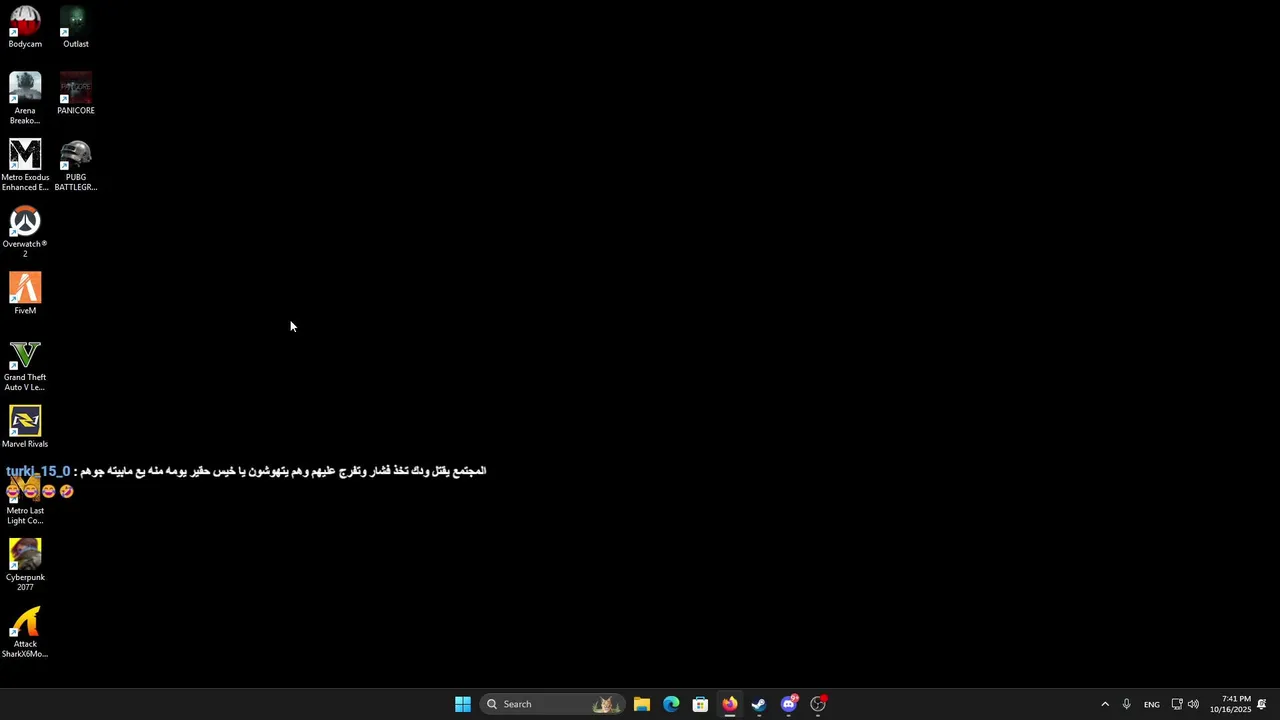Select the Arena Breakout desktop icon
1280x720 pixels.
tap(25, 98)
